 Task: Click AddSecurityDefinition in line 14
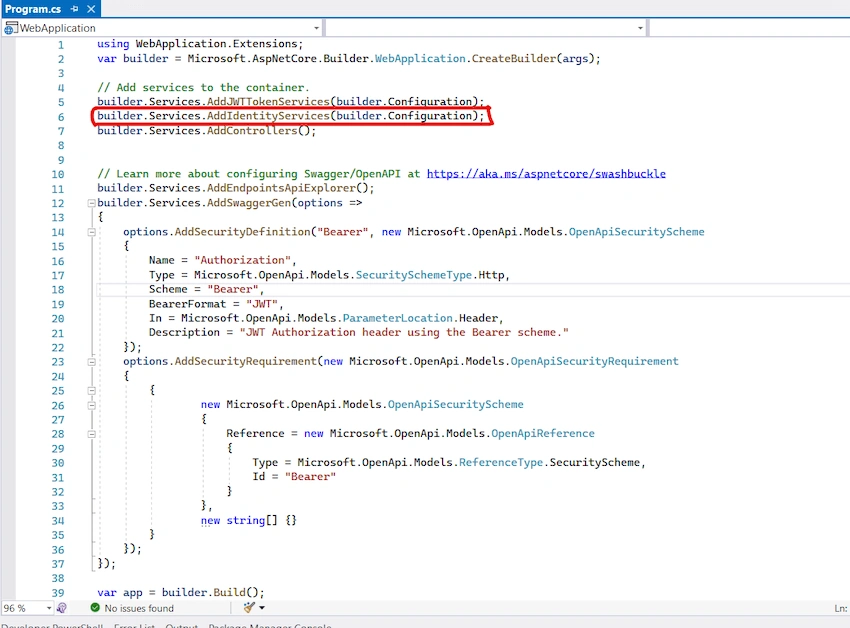(x=242, y=232)
